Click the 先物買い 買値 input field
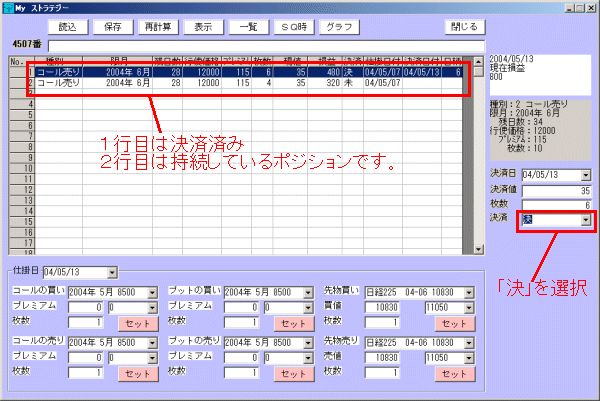This screenshot has height=401, width=600. 382,307
